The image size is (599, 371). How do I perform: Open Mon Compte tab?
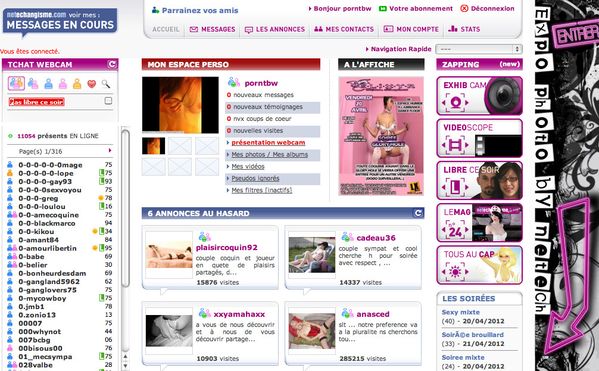(x=418, y=29)
